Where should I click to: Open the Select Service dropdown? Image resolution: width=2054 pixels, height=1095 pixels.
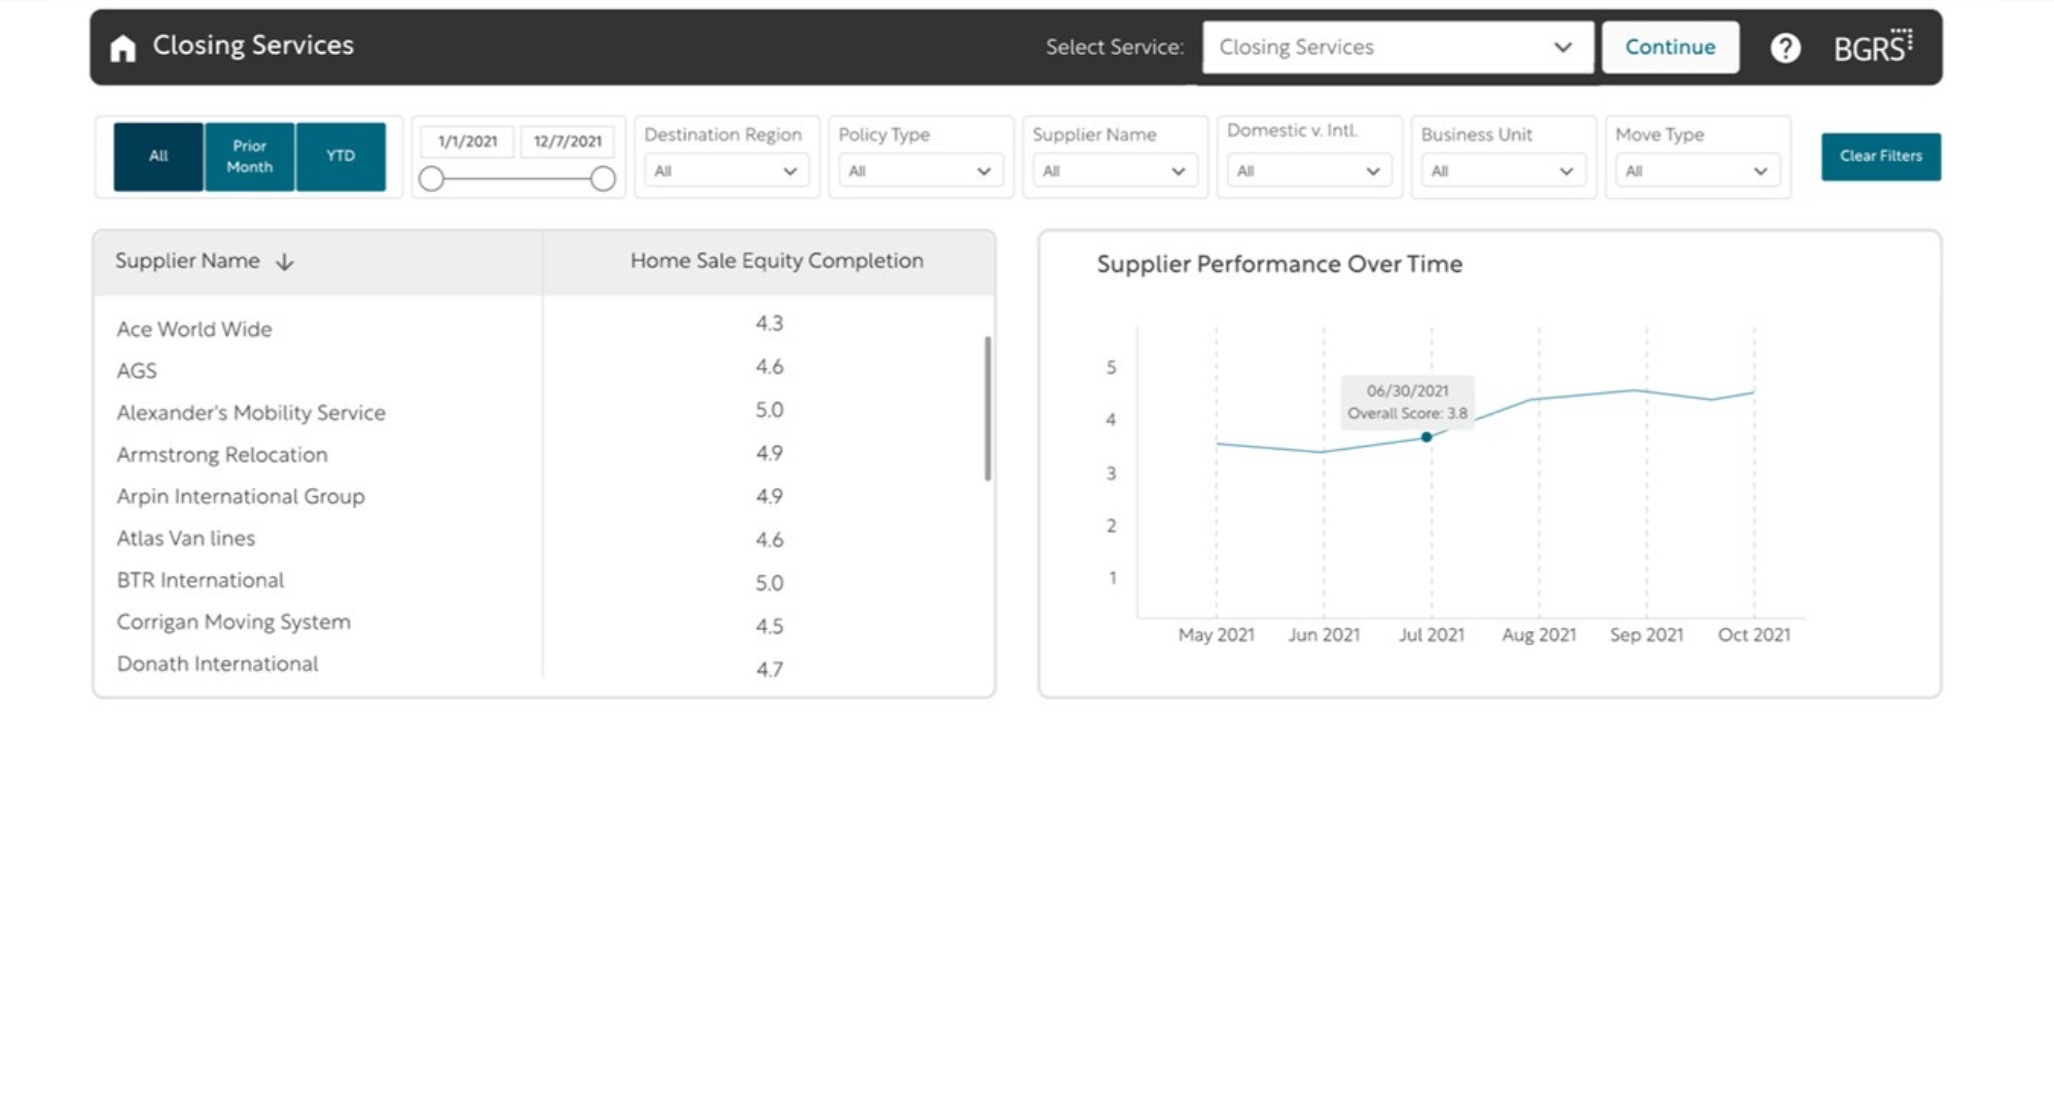coord(1396,47)
